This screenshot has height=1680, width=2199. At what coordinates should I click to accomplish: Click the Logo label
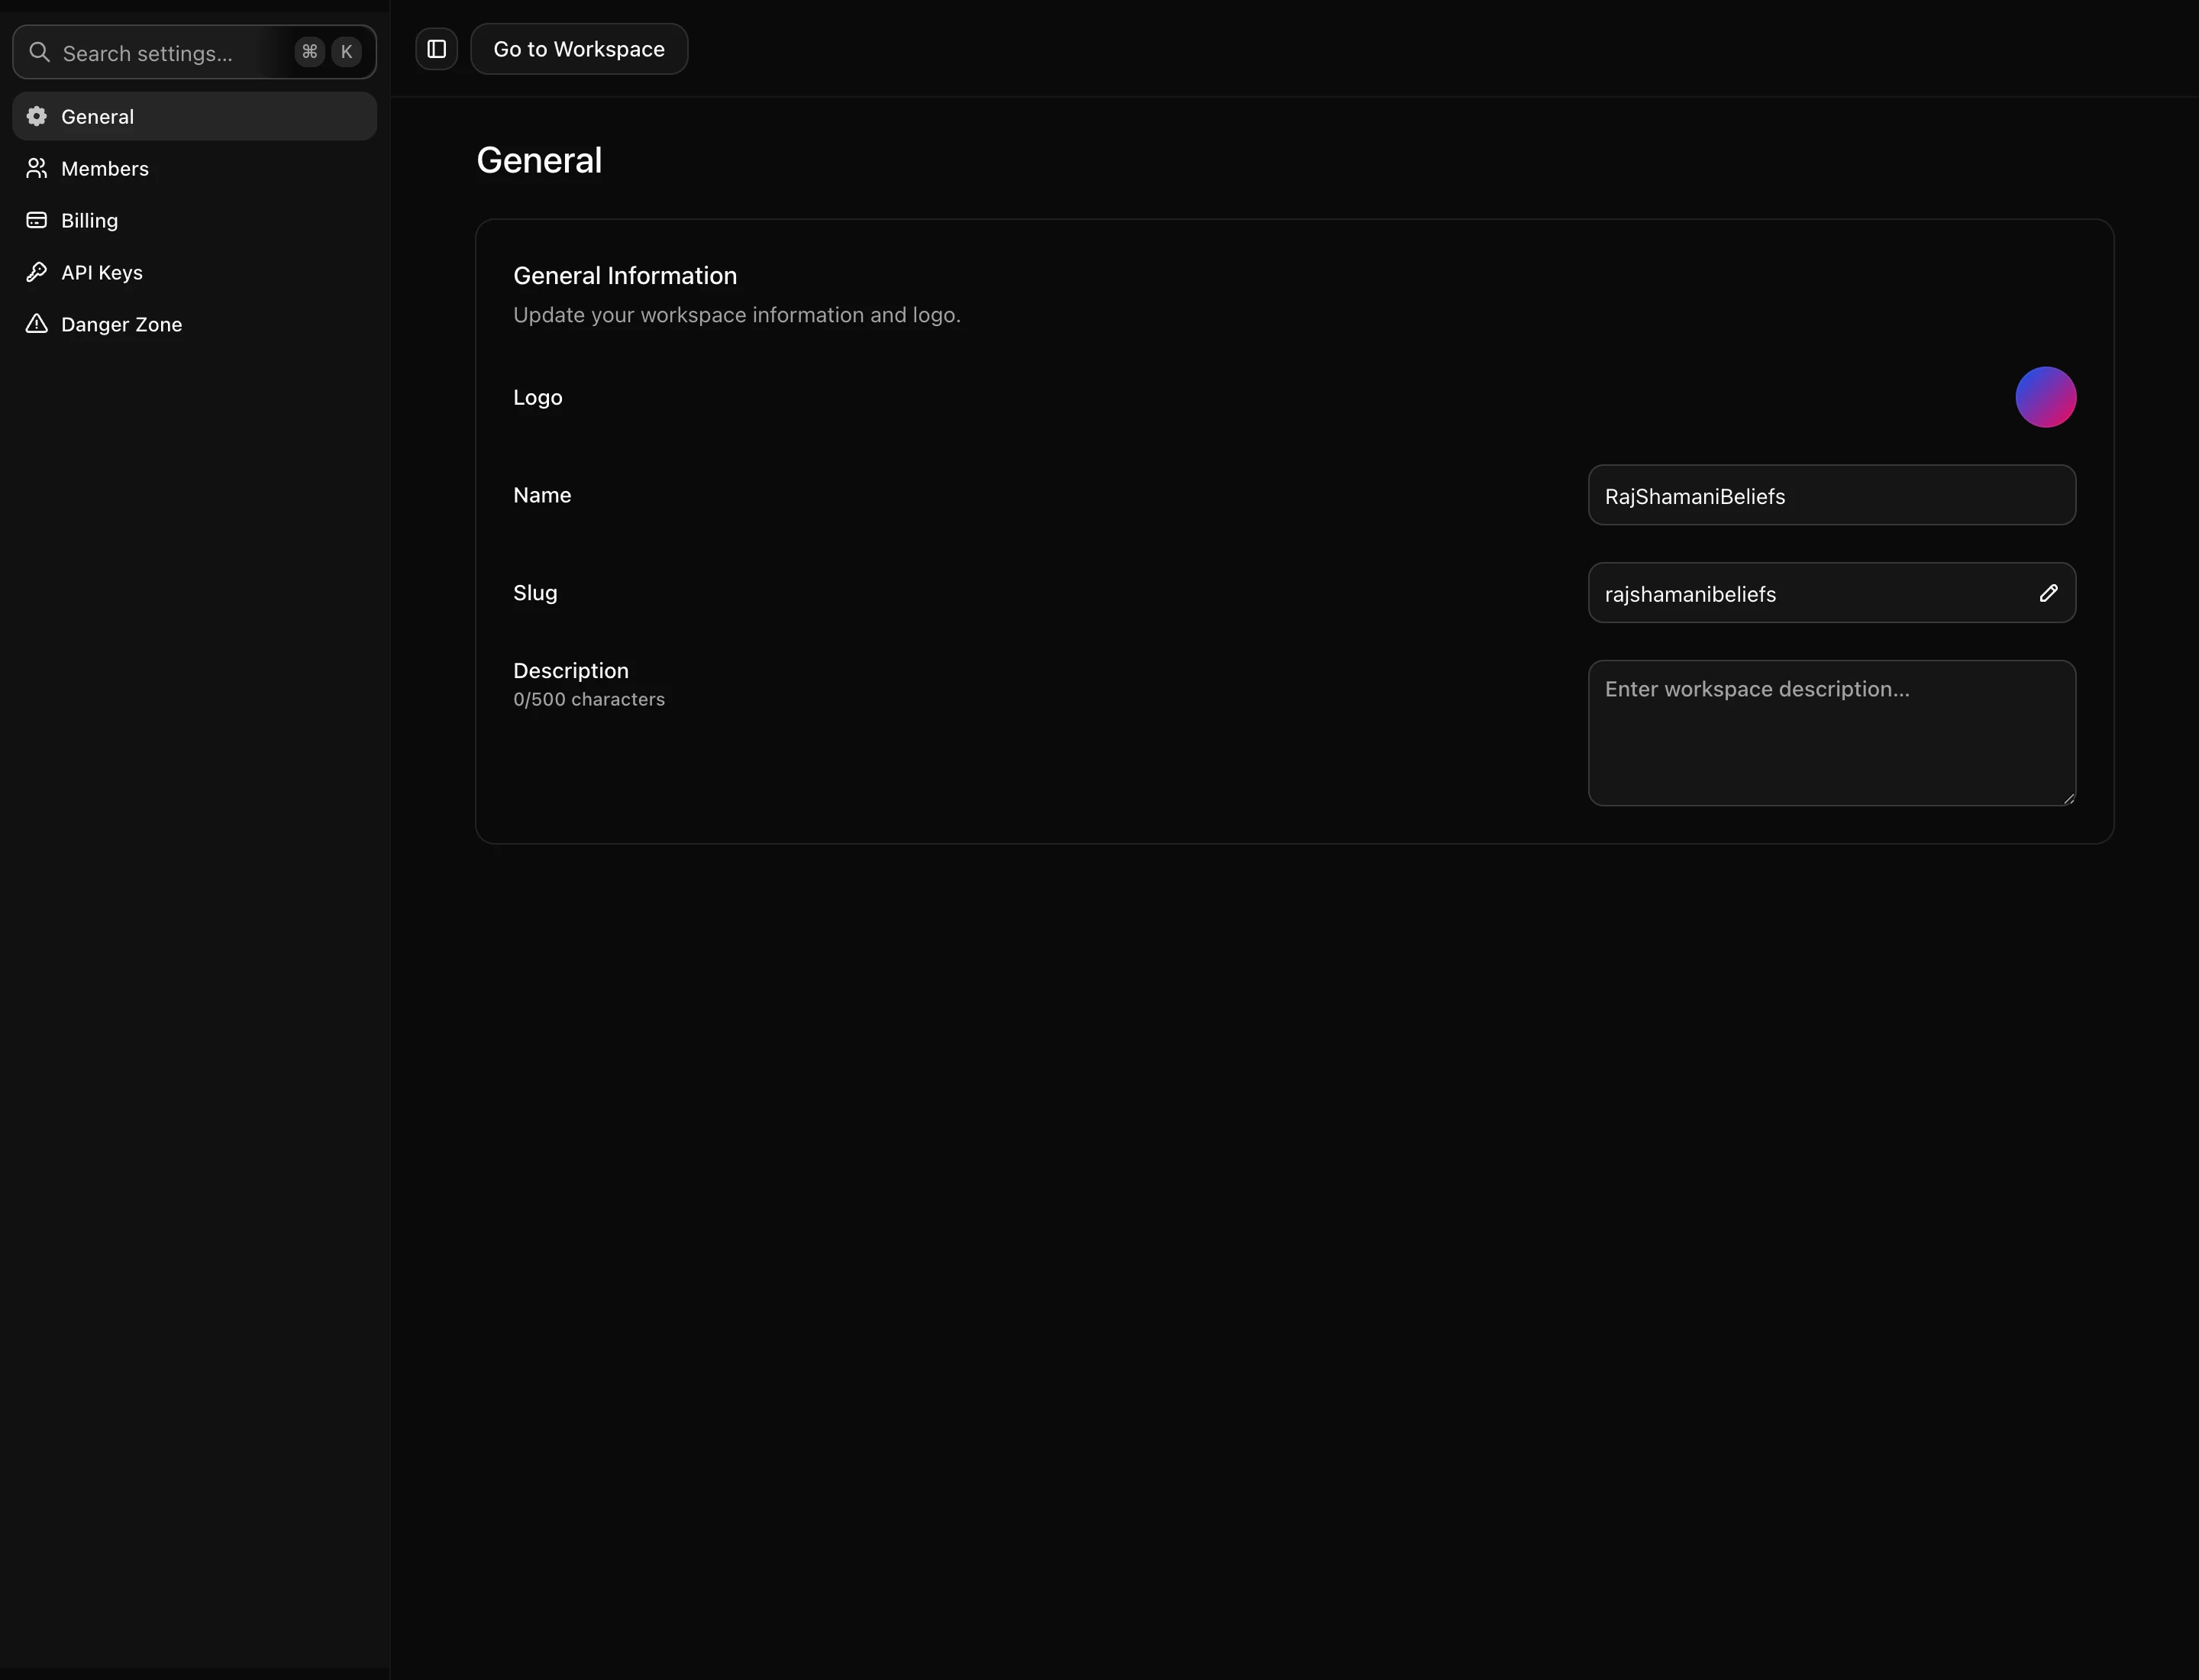pyautogui.click(x=538, y=397)
